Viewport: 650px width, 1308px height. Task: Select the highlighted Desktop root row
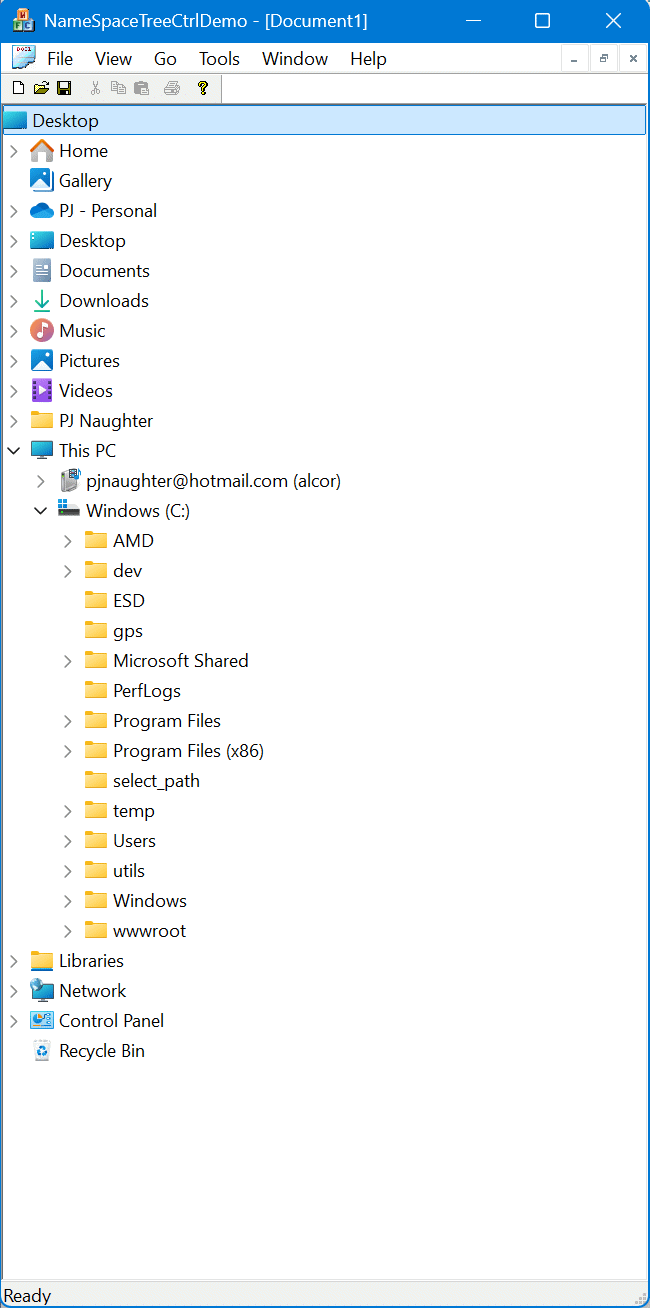[323, 121]
